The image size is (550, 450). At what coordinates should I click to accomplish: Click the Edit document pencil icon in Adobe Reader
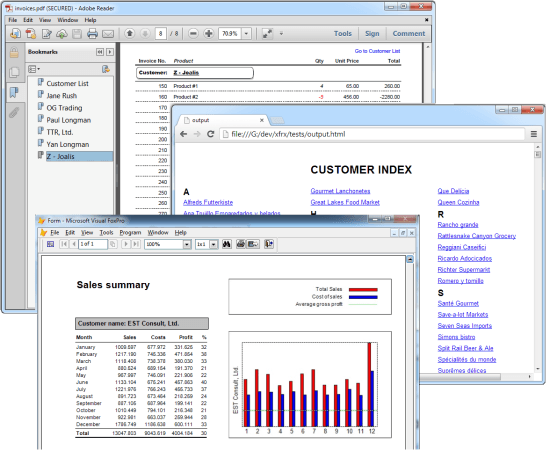point(47,34)
